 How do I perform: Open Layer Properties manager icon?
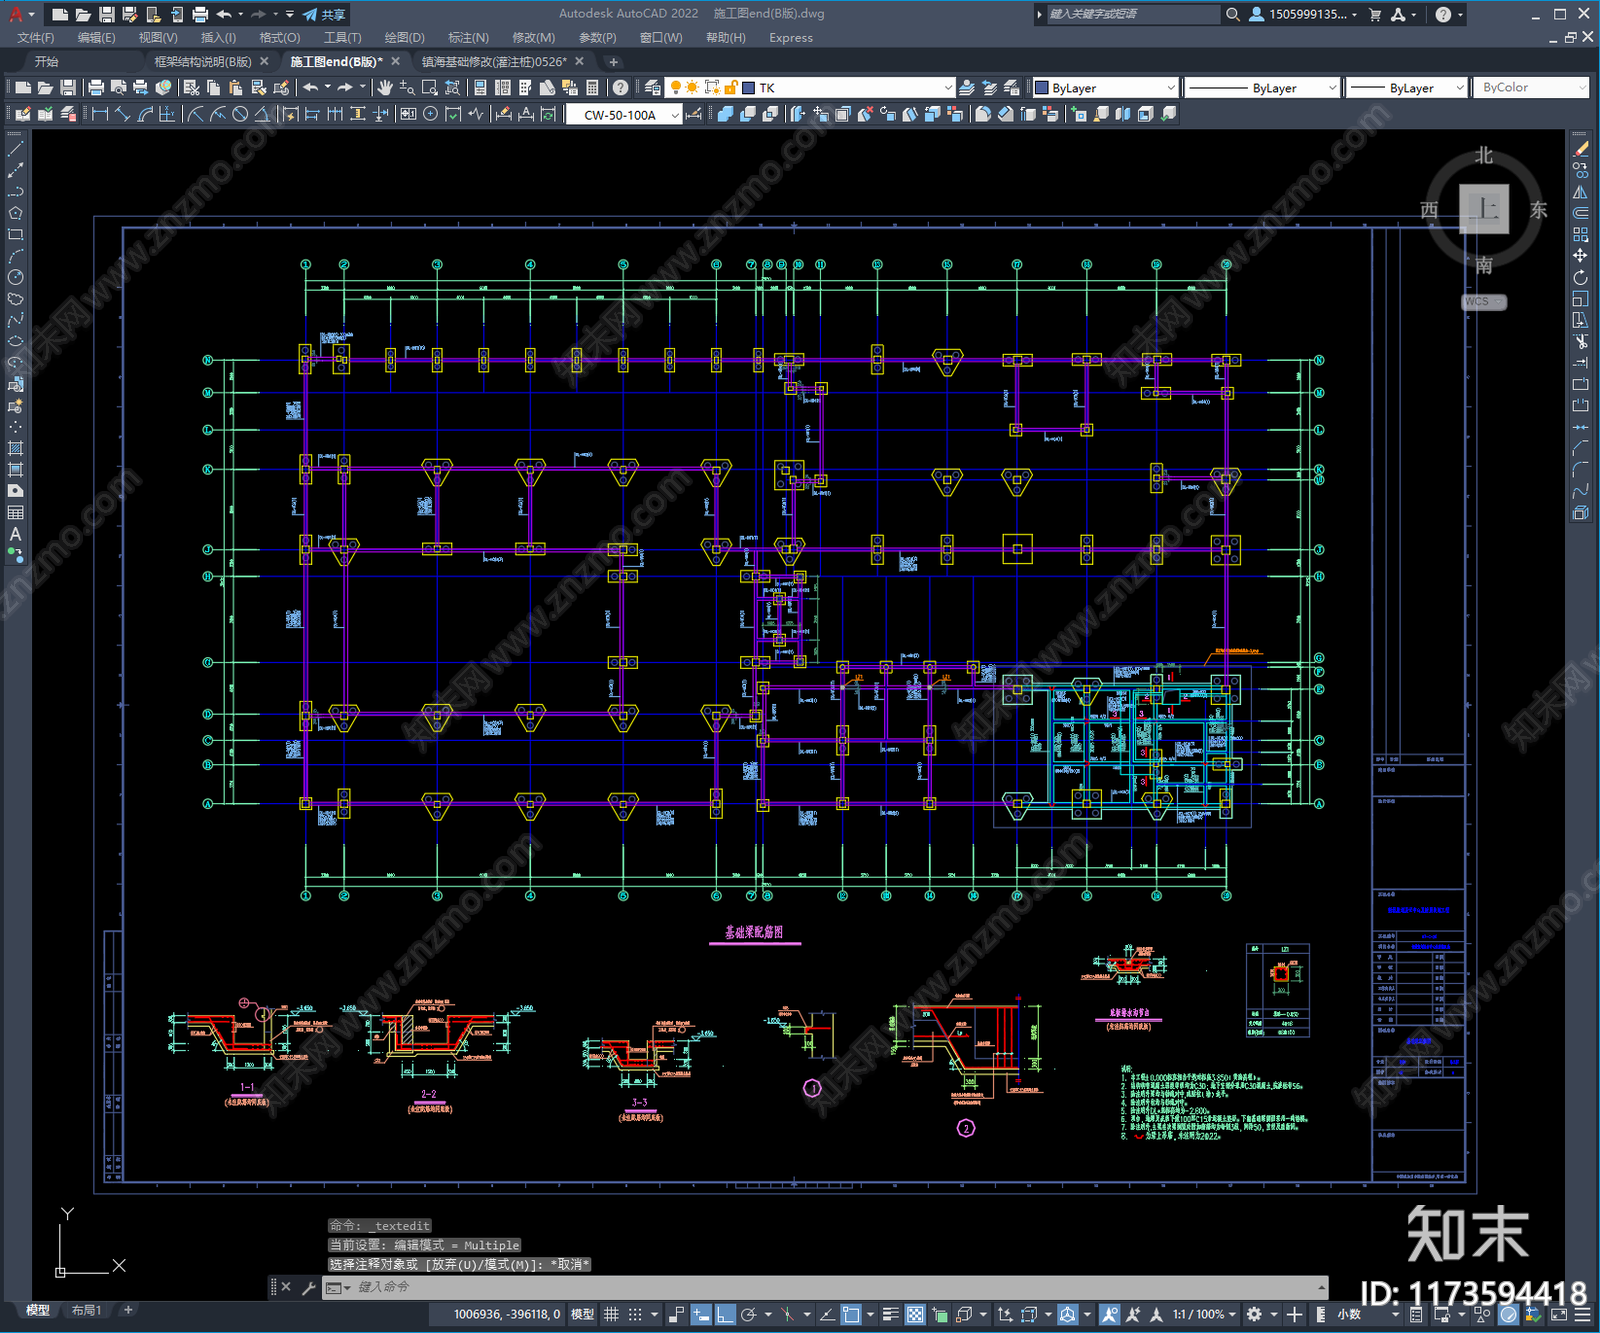[x=653, y=88]
